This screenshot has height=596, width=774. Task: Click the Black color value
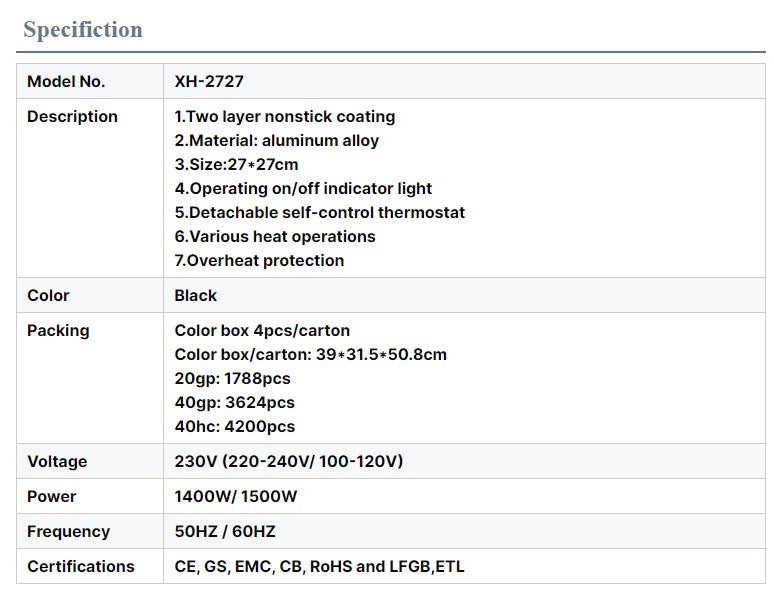pos(196,296)
